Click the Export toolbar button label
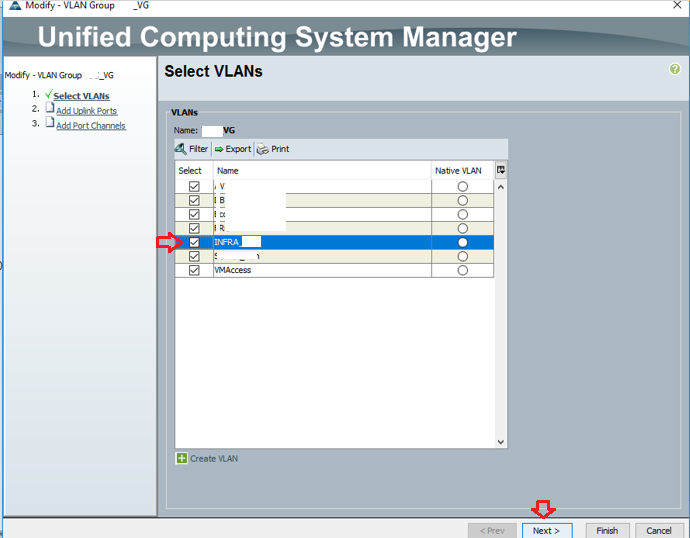Image resolution: width=690 pixels, height=538 pixels. tap(238, 149)
